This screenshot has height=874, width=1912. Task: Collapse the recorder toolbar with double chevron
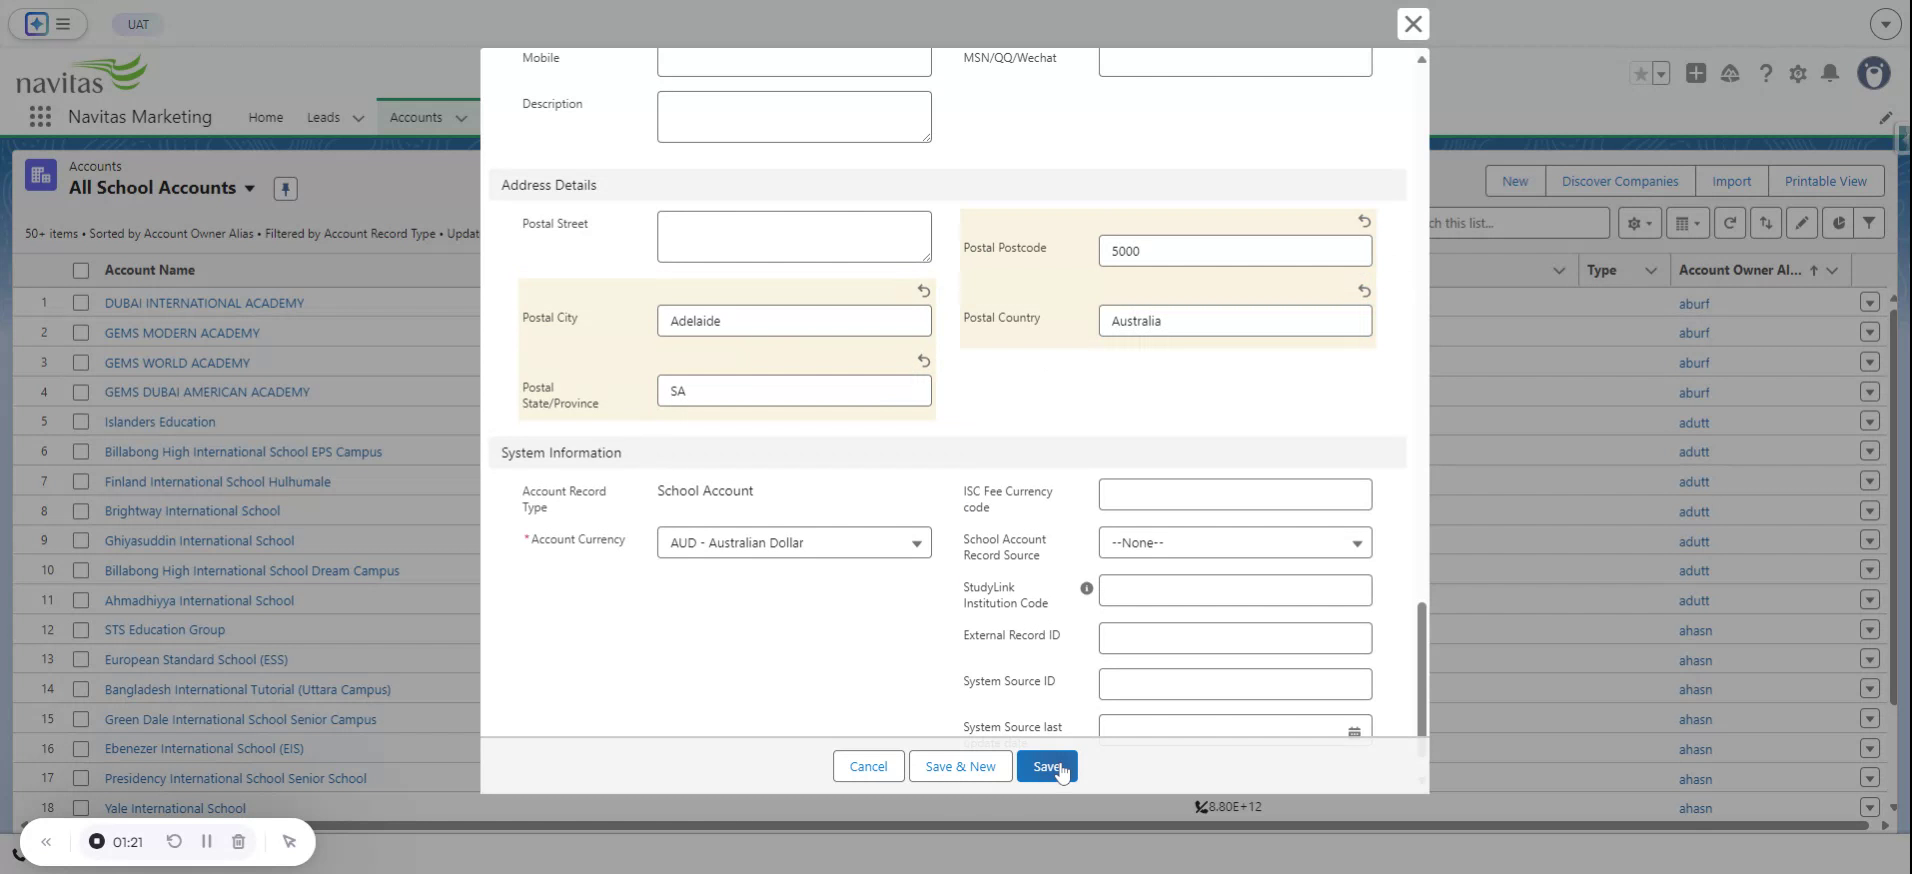coord(46,842)
